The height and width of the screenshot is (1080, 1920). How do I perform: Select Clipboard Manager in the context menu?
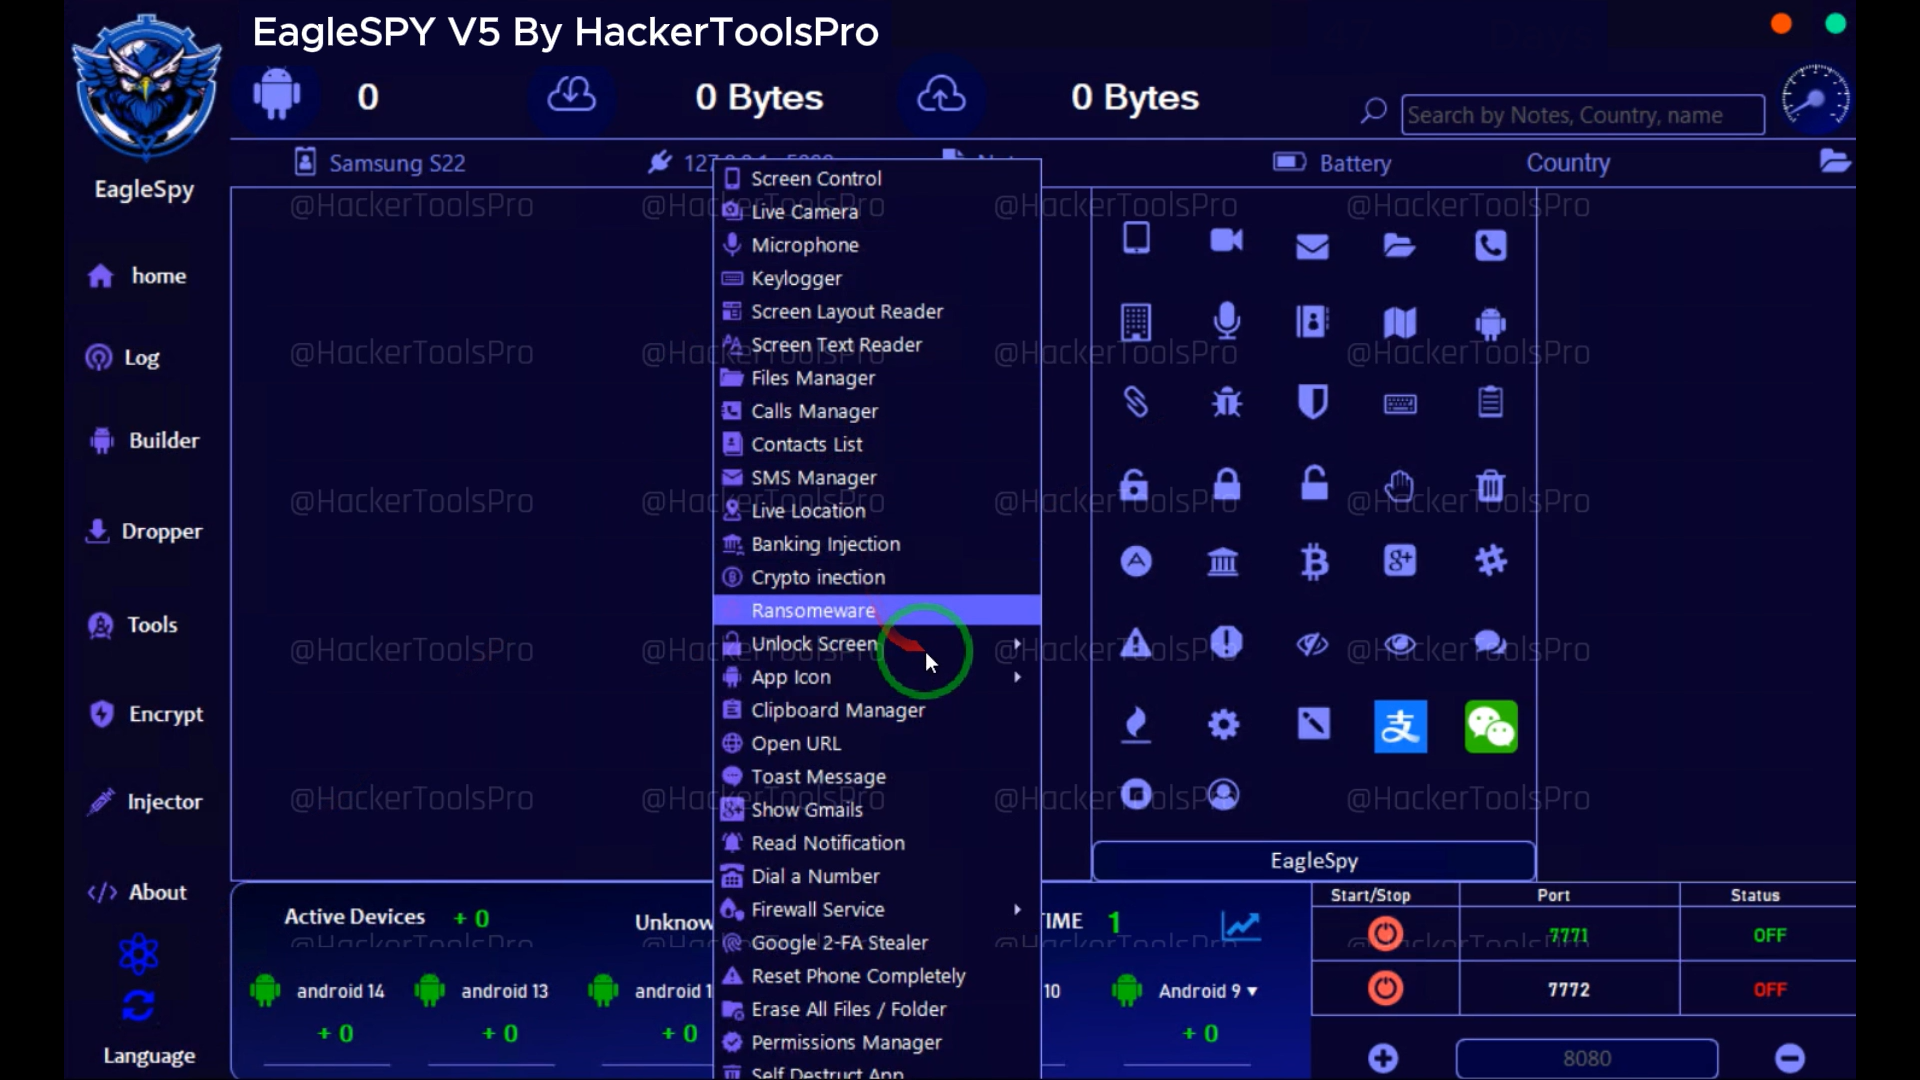pos(837,710)
